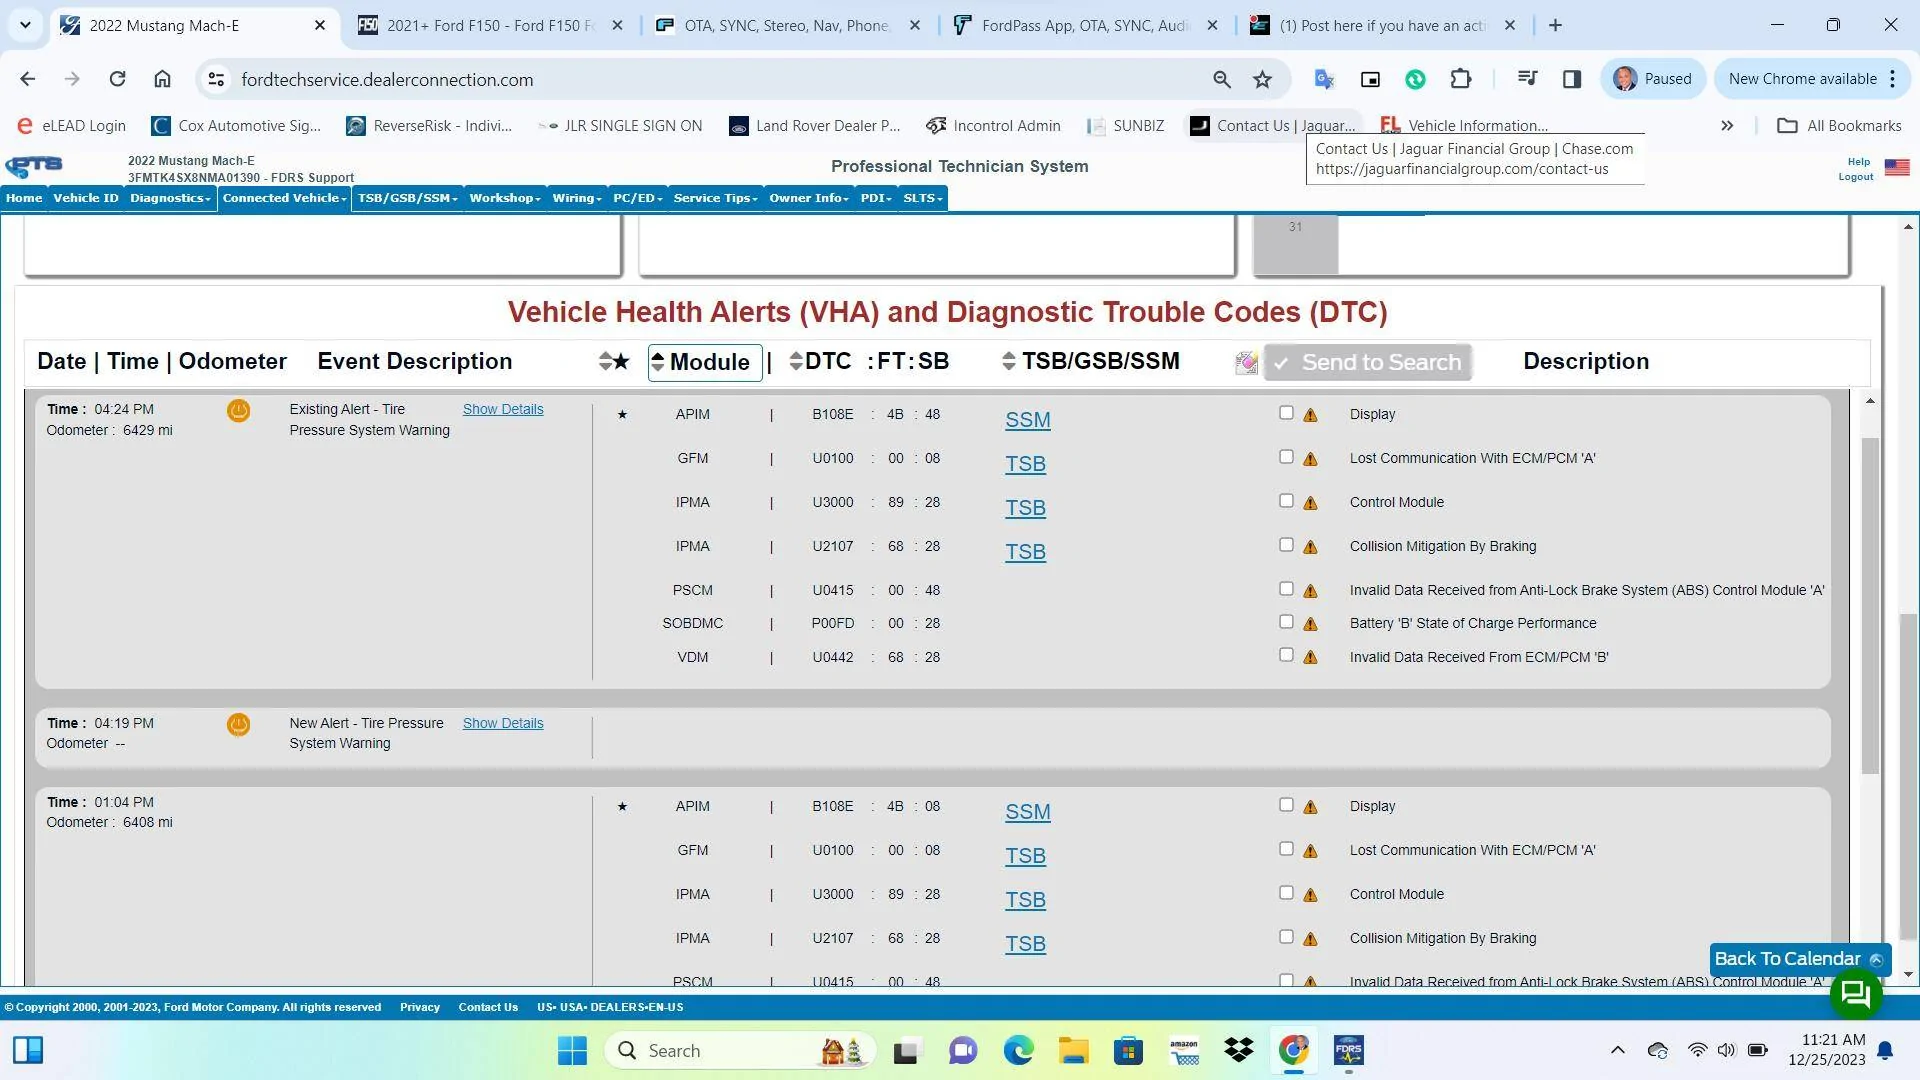
Task: Click the warning triangle for B108E Display at 04:24 PM
Action: pyautogui.click(x=1310, y=415)
